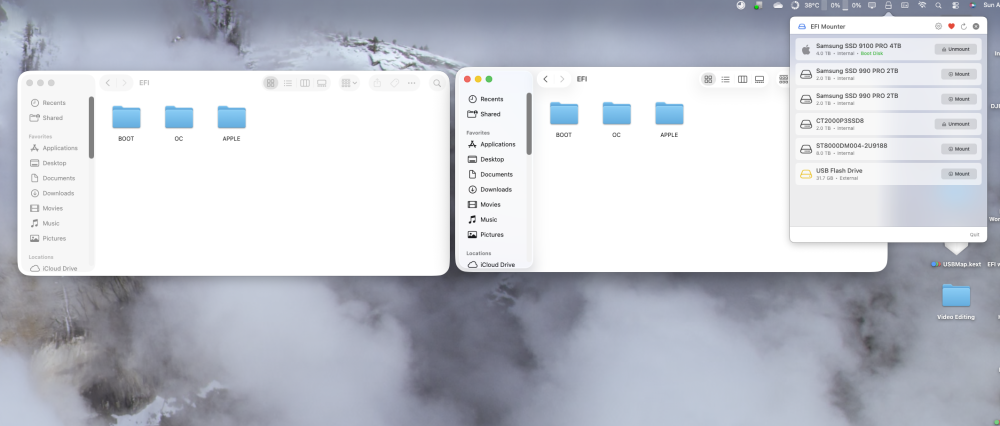Viewport: 1000px width, 426px height.
Task: Go forward in active Finder window
Action: [x=562, y=79]
